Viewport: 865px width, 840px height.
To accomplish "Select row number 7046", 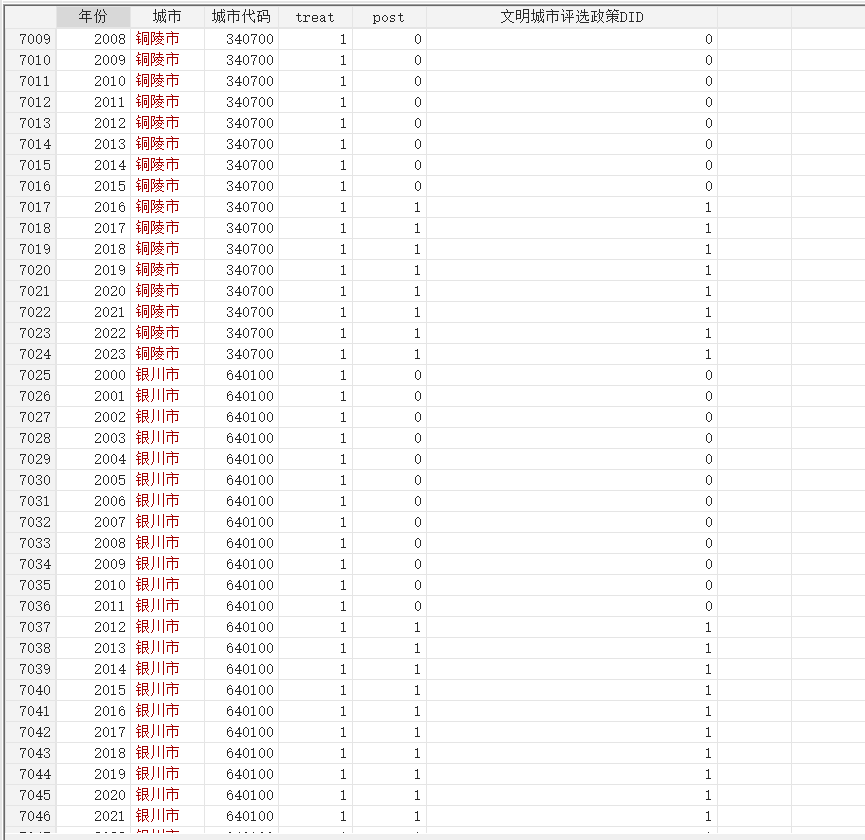I will point(31,816).
